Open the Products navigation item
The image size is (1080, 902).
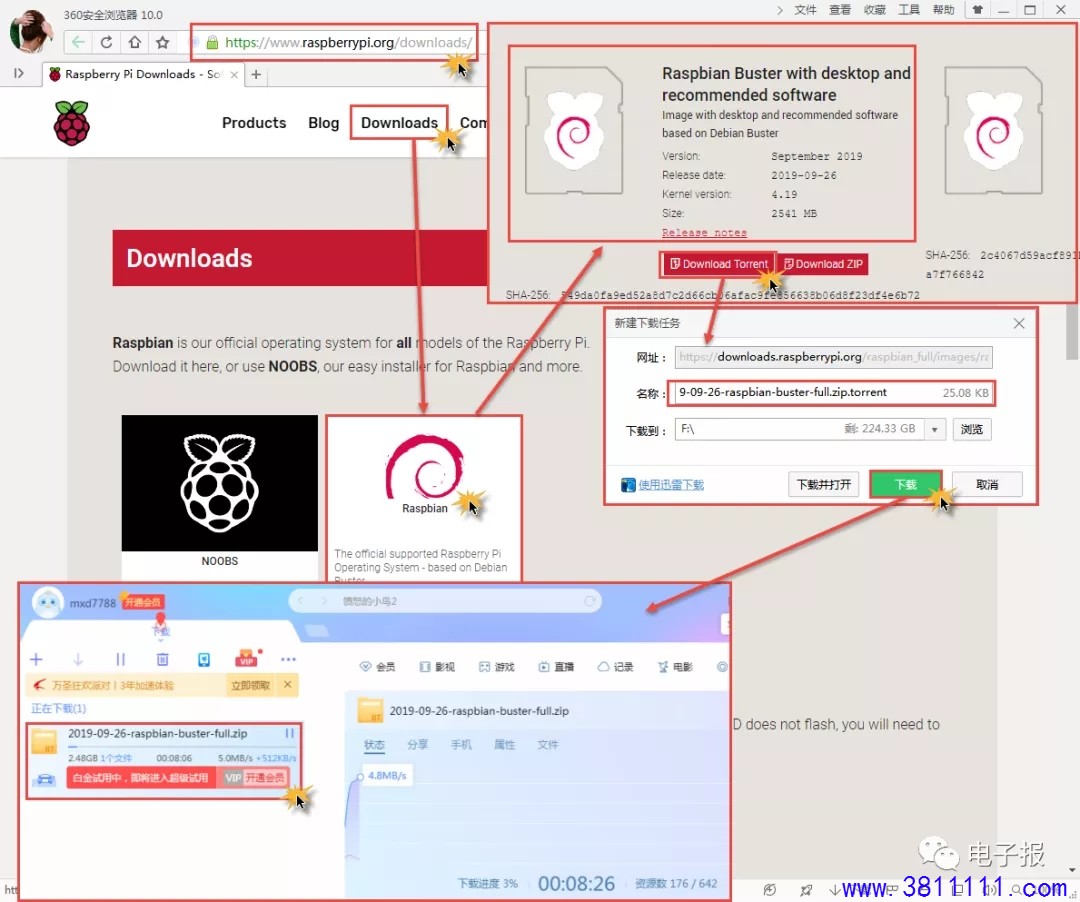[254, 123]
